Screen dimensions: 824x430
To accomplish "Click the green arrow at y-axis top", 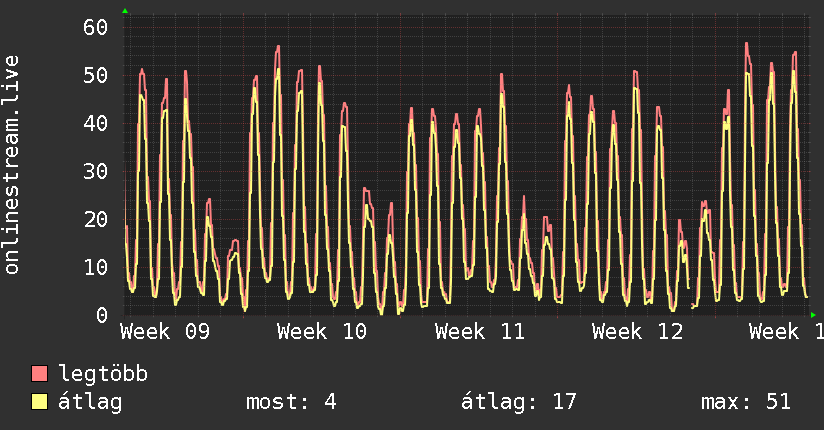I will (125, 11).
